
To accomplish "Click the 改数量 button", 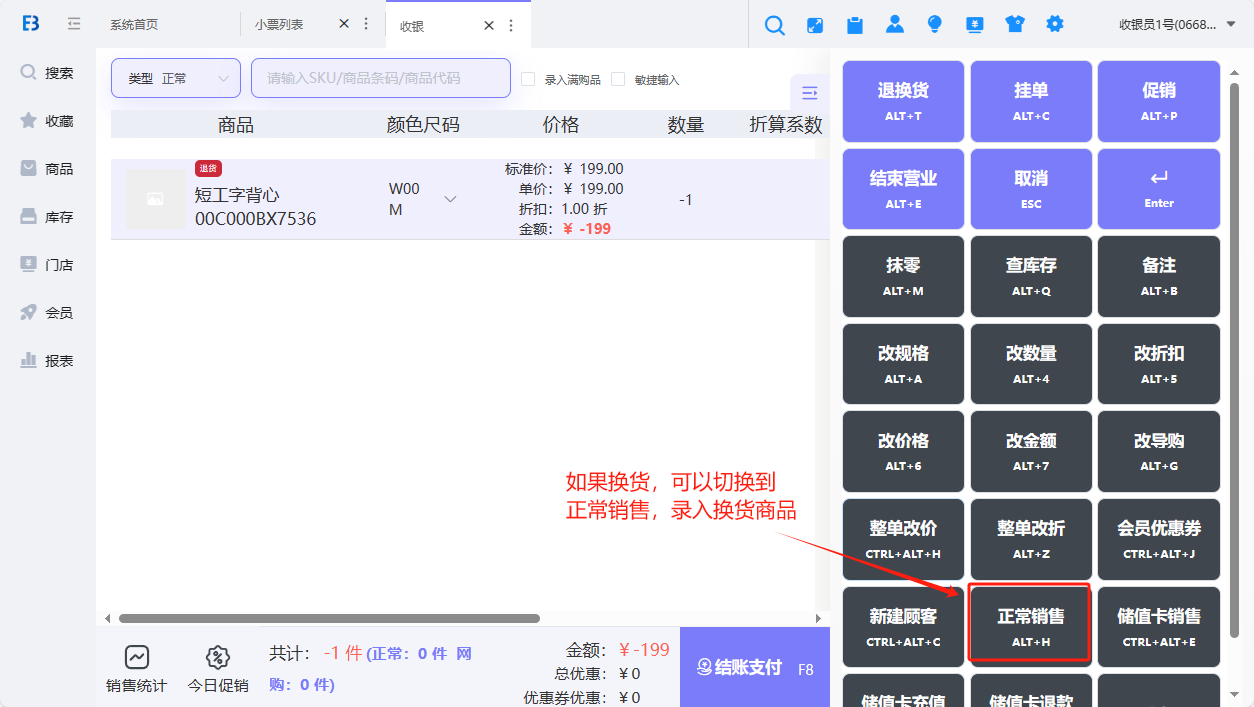I will click(x=1031, y=364).
